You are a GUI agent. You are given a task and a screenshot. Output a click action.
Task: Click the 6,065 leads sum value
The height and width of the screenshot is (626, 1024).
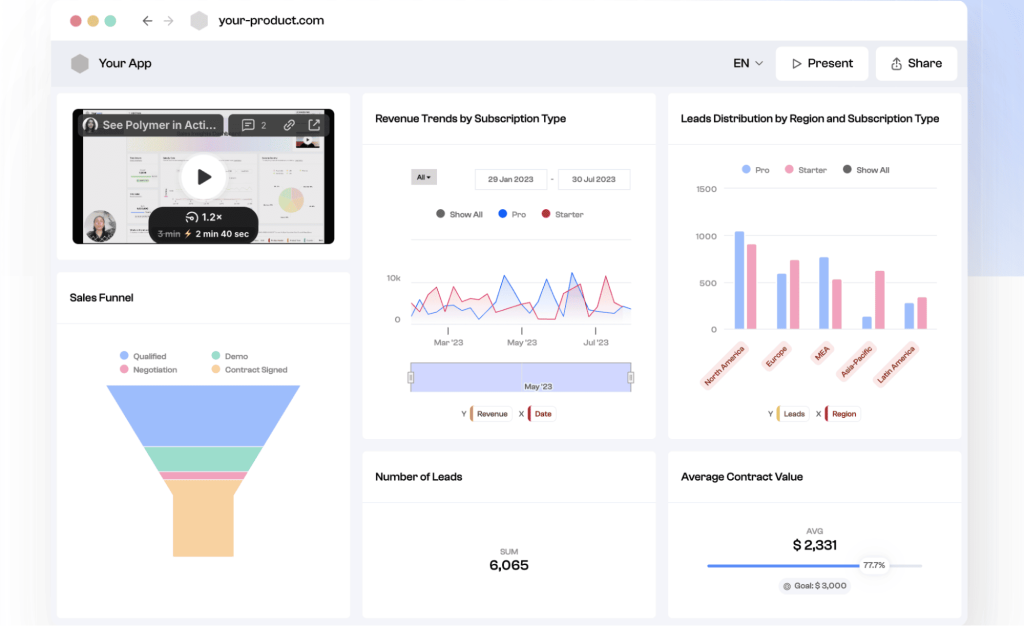[509, 565]
